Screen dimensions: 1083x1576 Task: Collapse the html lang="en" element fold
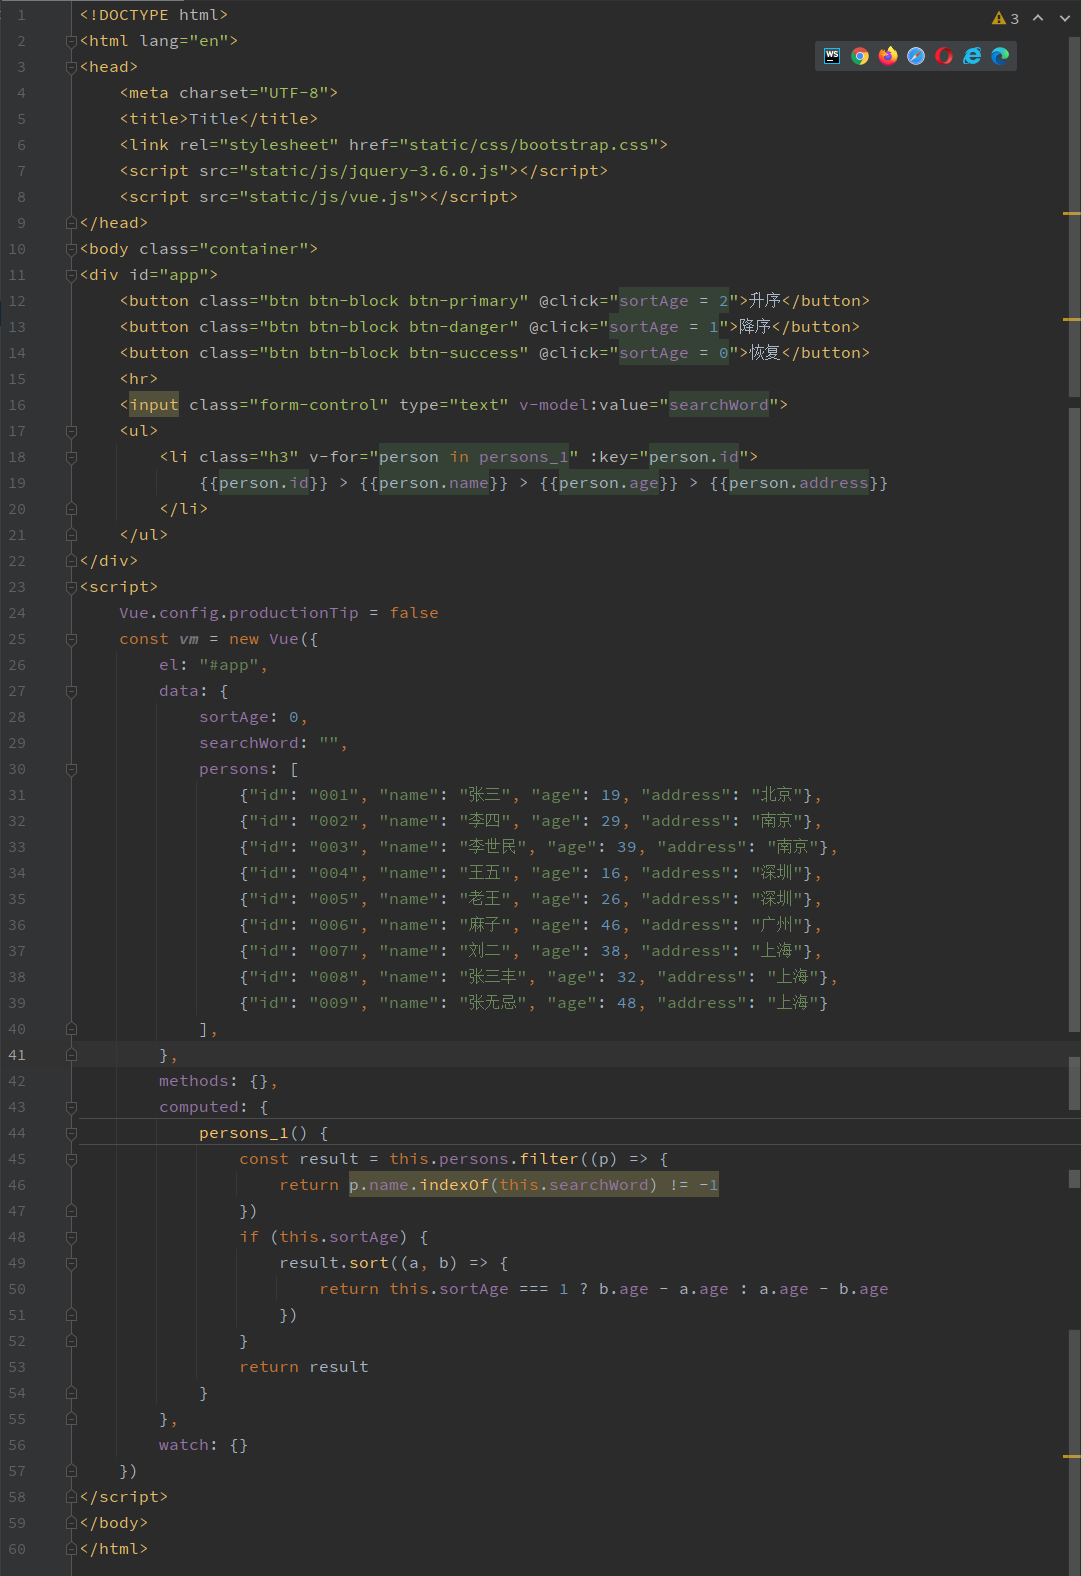(x=71, y=41)
